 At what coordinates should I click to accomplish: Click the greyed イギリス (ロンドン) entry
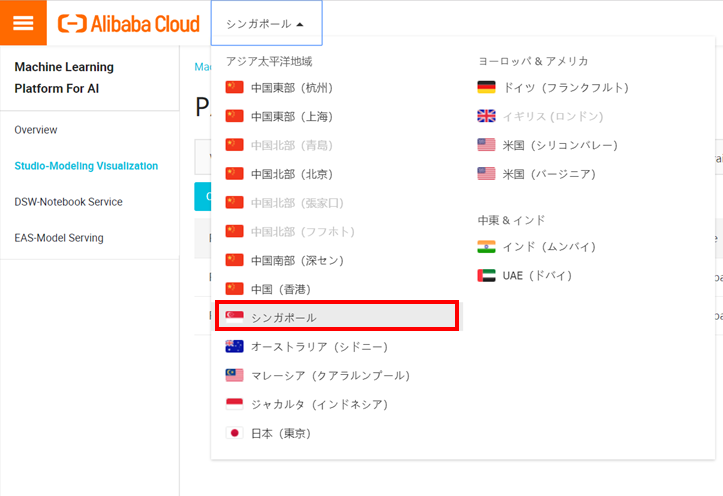[552, 117]
